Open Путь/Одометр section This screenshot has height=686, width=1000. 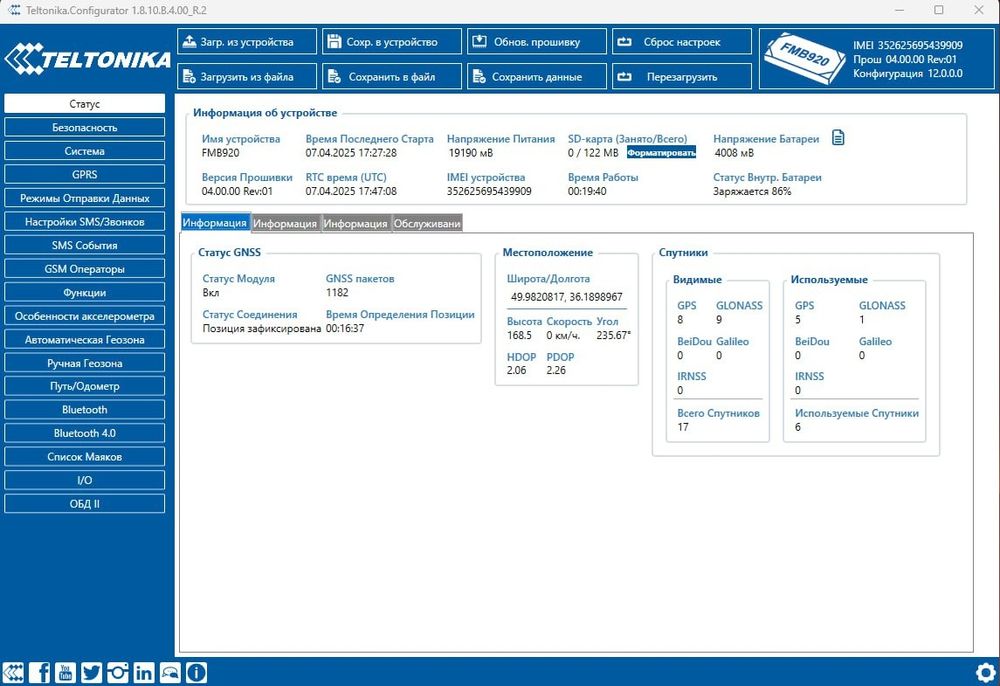point(84,386)
